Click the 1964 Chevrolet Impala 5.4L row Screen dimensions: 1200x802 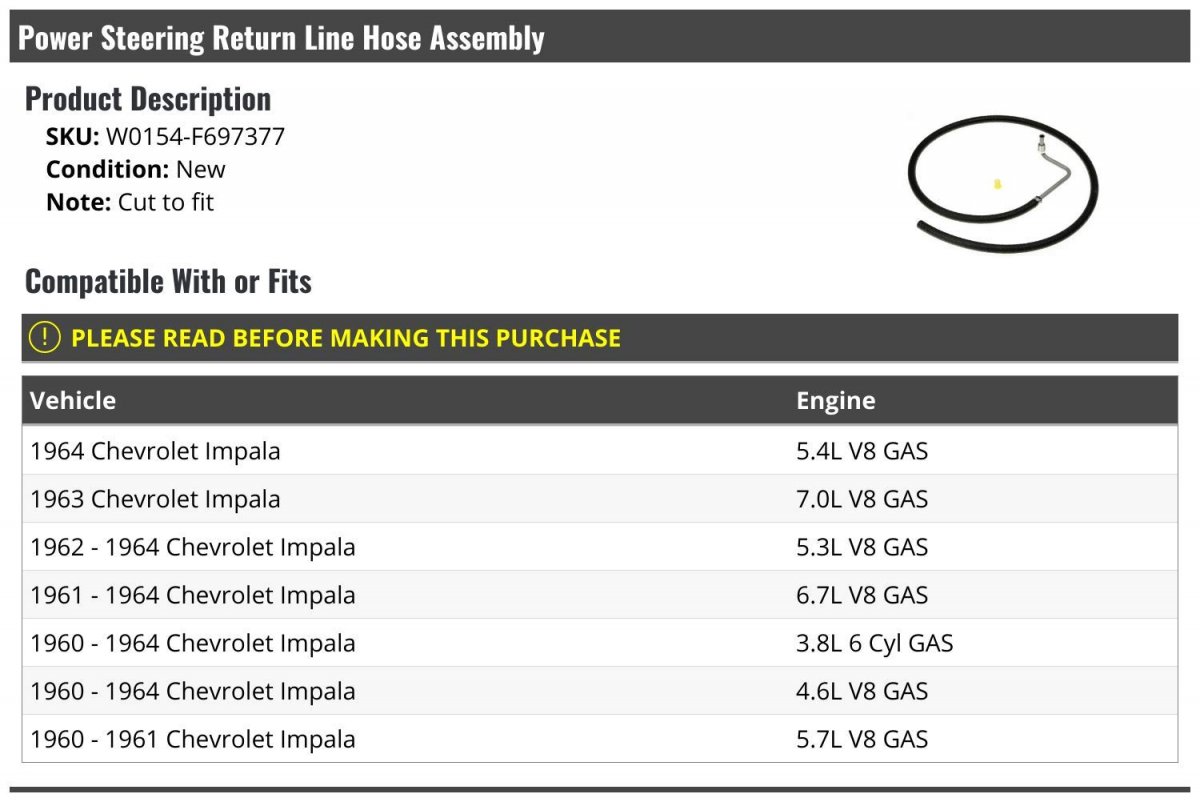600,451
